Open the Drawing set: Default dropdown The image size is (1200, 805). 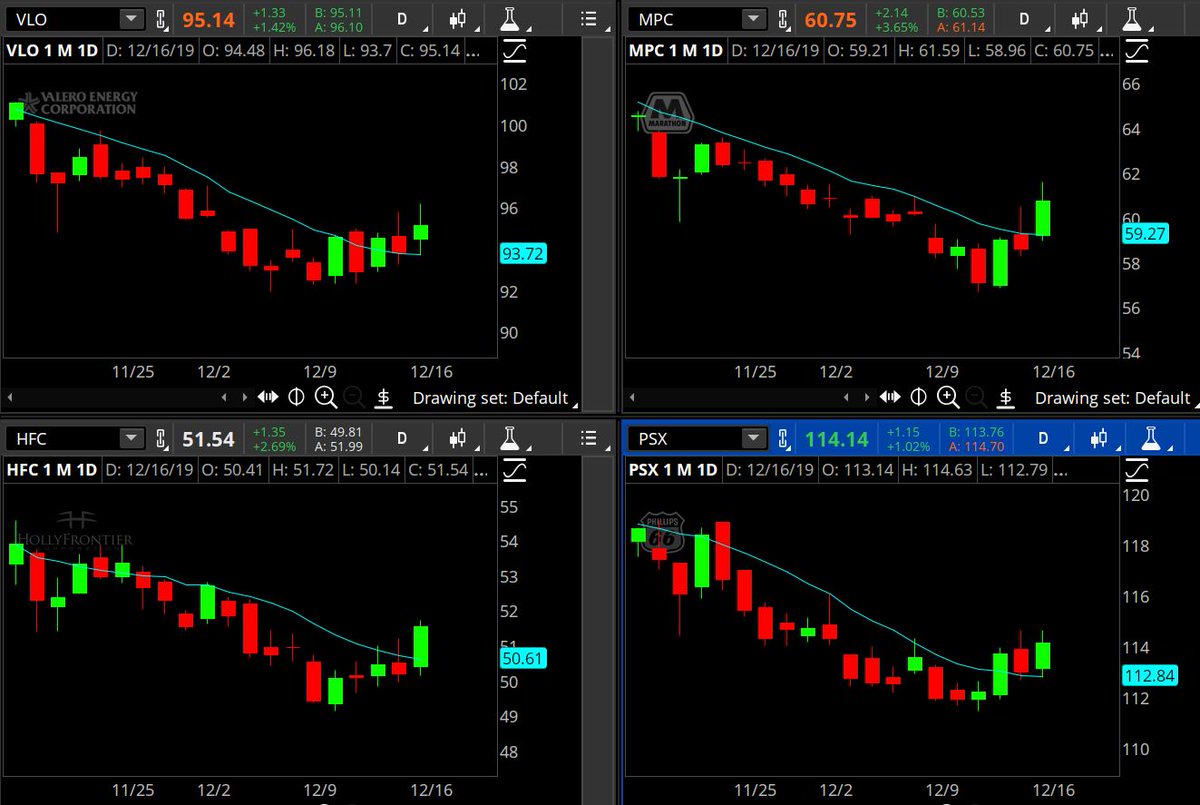tap(493, 397)
